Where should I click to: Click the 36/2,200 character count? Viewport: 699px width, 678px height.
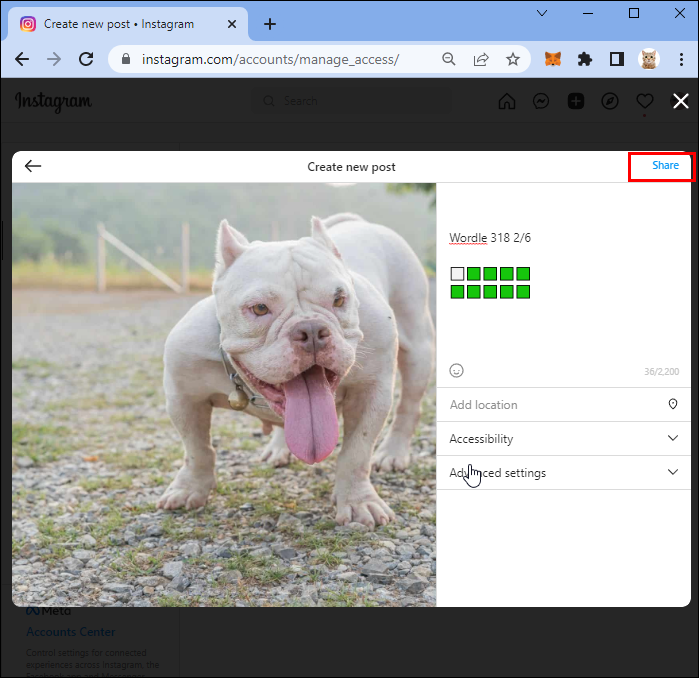click(662, 371)
